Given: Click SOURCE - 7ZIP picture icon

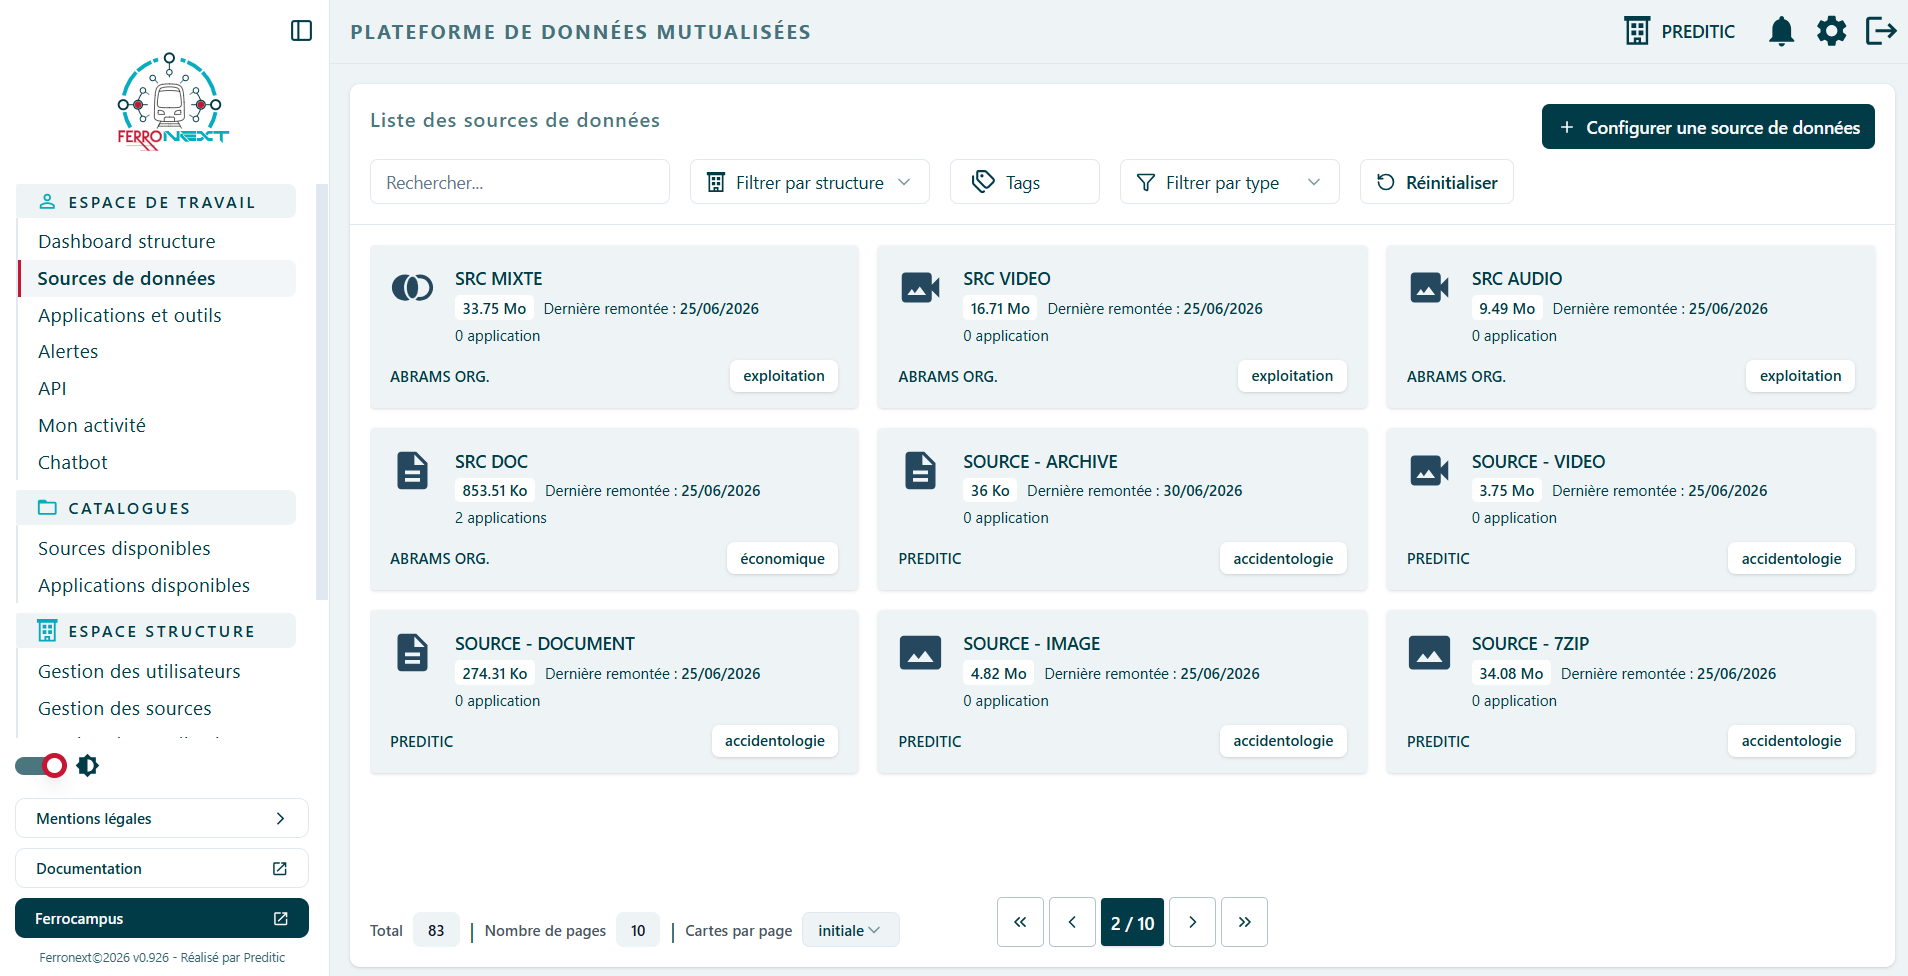Looking at the screenshot, I should point(1429,652).
